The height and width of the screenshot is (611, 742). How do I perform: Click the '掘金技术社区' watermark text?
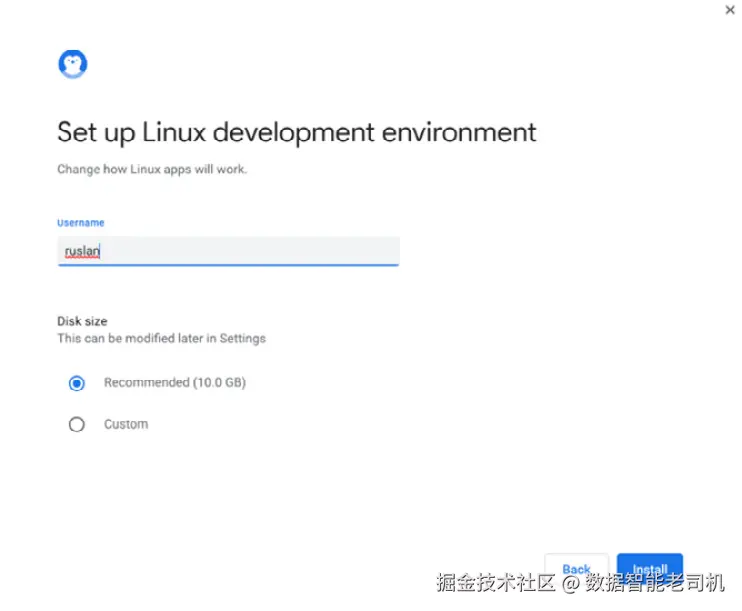[495, 582]
